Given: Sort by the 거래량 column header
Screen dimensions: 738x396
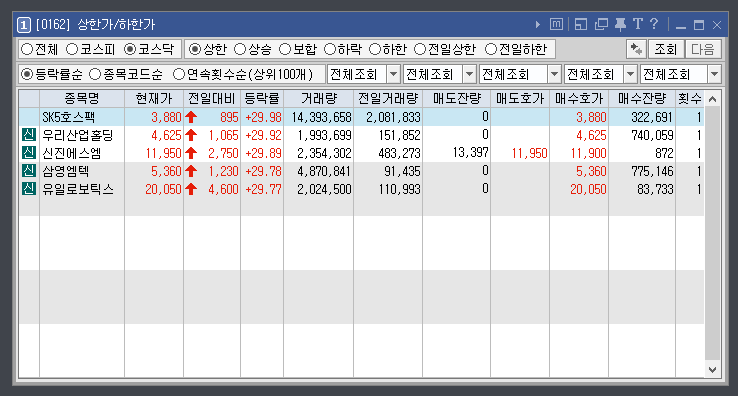Looking at the screenshot, I should 319,98.
